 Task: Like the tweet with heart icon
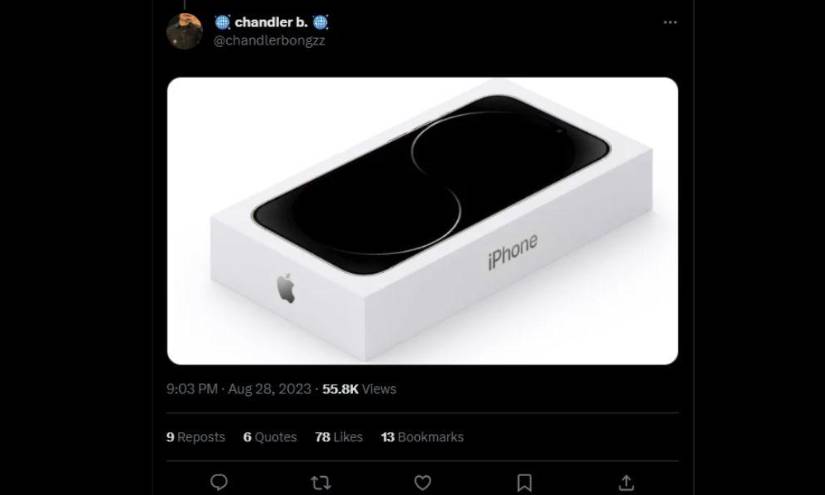coord(423,482)
